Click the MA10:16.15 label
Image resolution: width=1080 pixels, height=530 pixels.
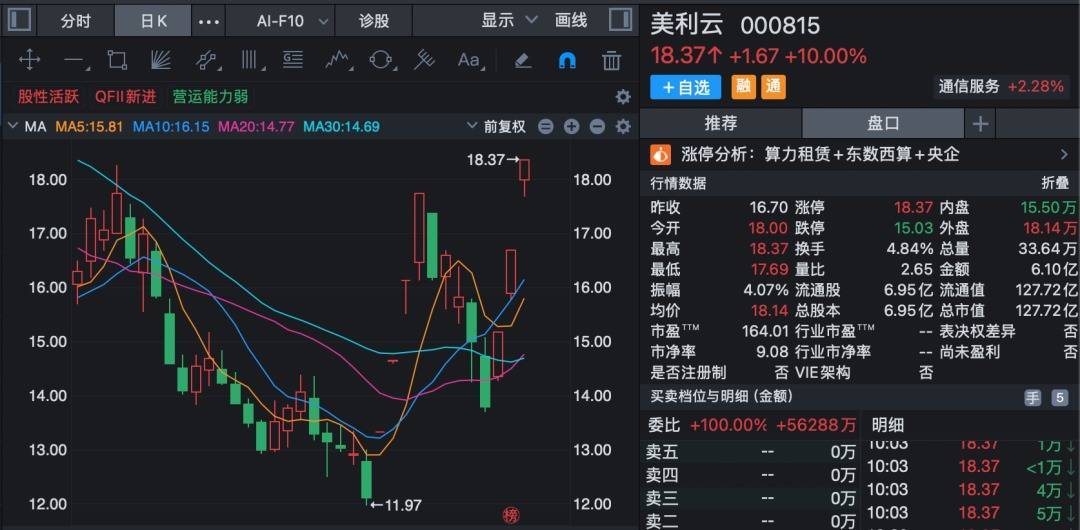[x=171, y=127]
